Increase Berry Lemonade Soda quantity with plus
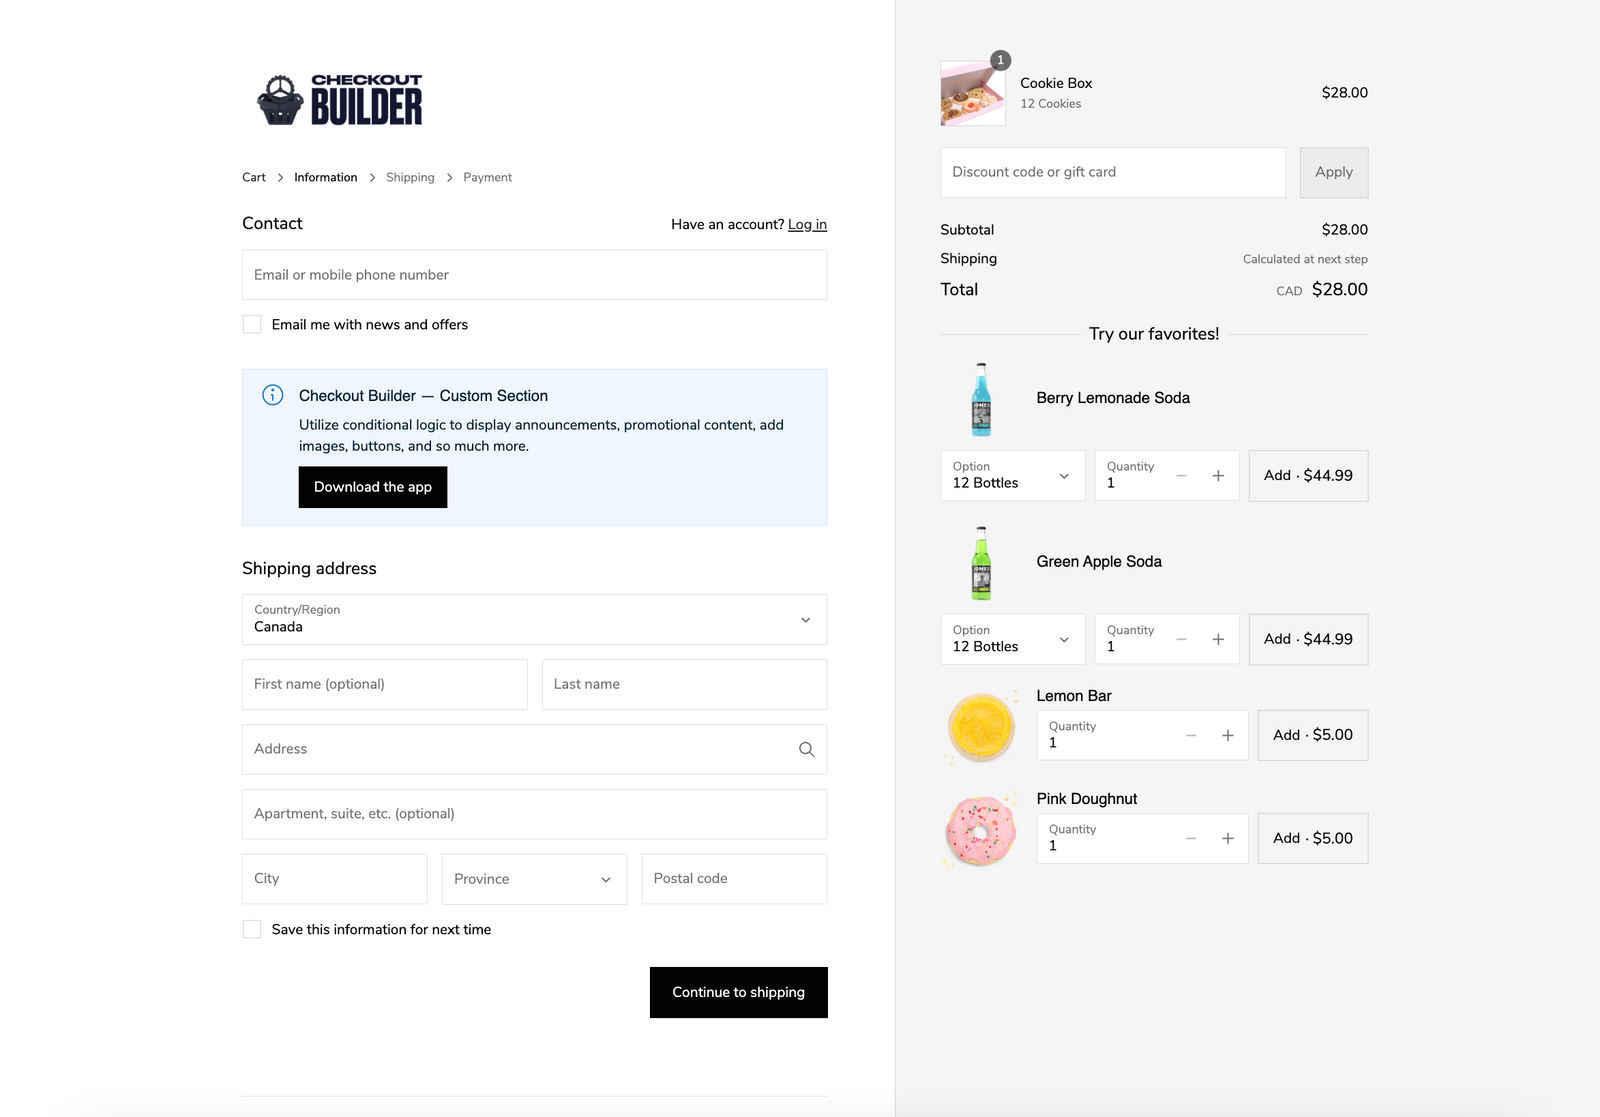Viewport: 1600px width, 1117px height. point(1218,476)
